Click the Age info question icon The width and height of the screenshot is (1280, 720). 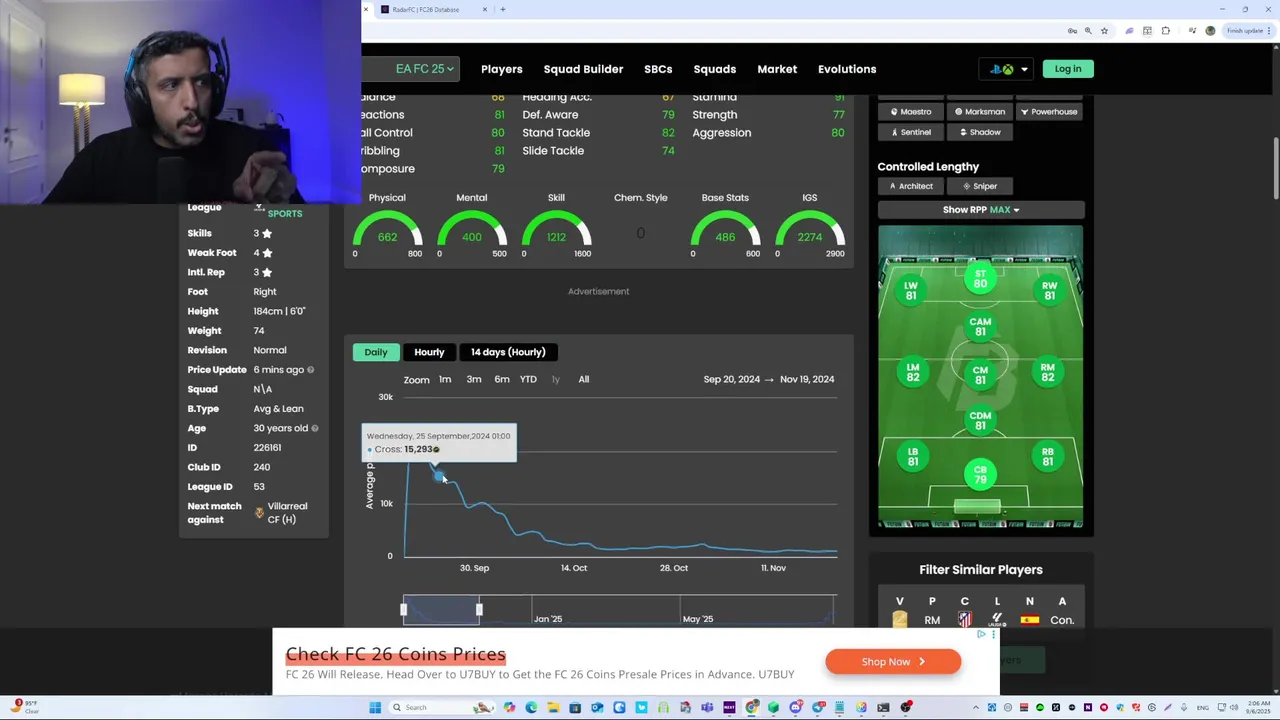coord(314,428)
